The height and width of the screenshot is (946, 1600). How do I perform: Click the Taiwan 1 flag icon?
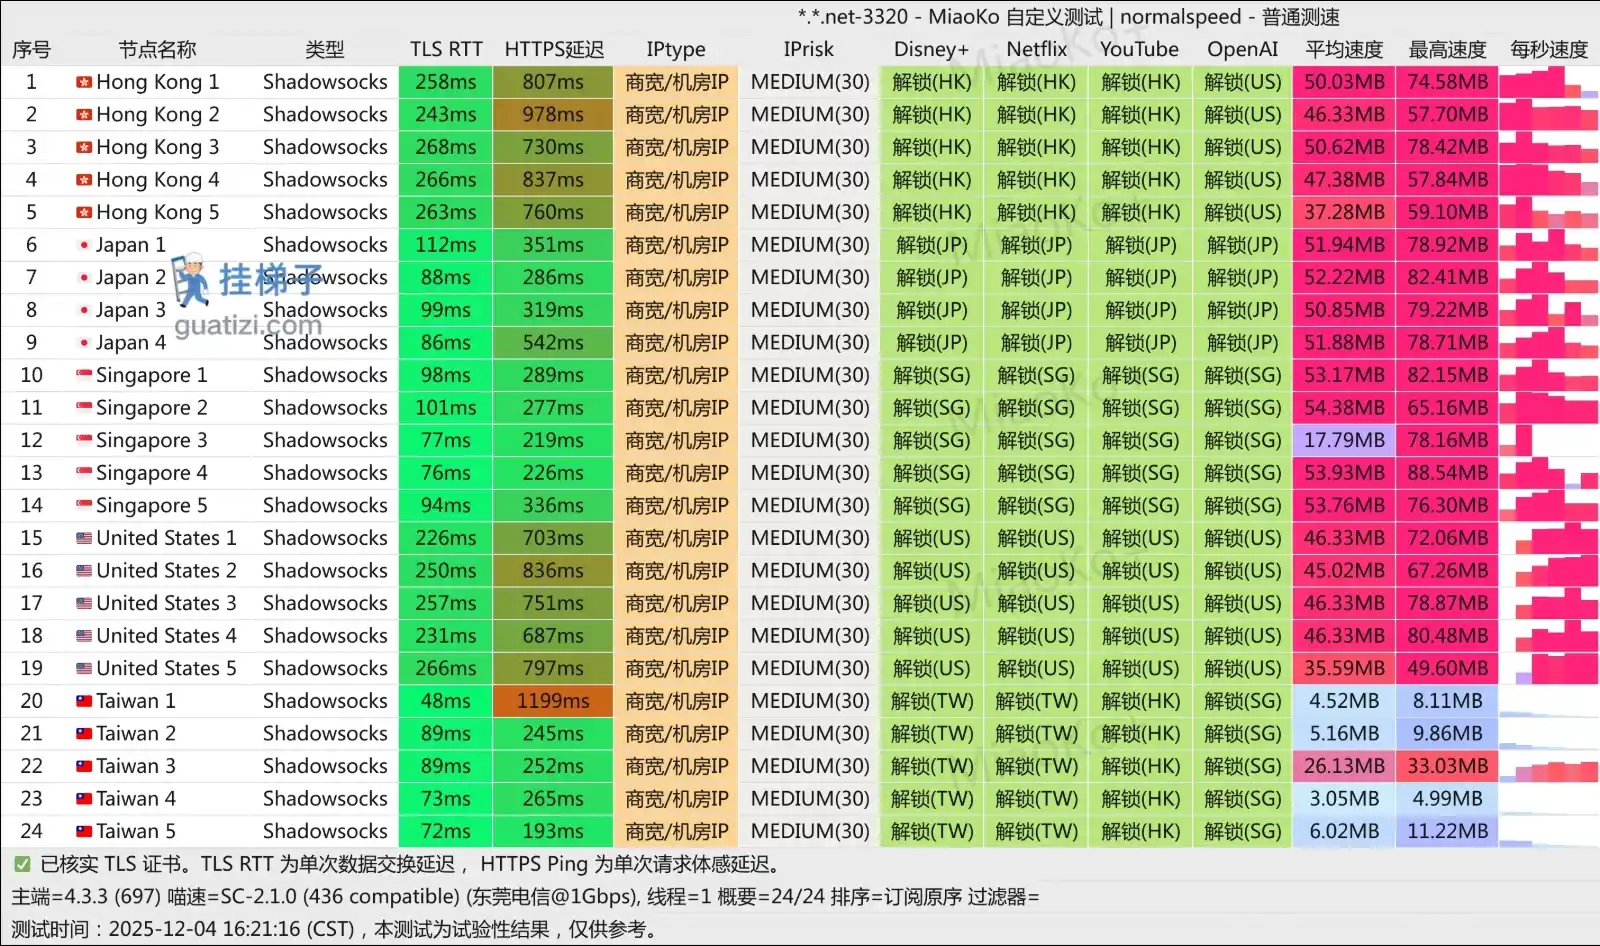84,701
